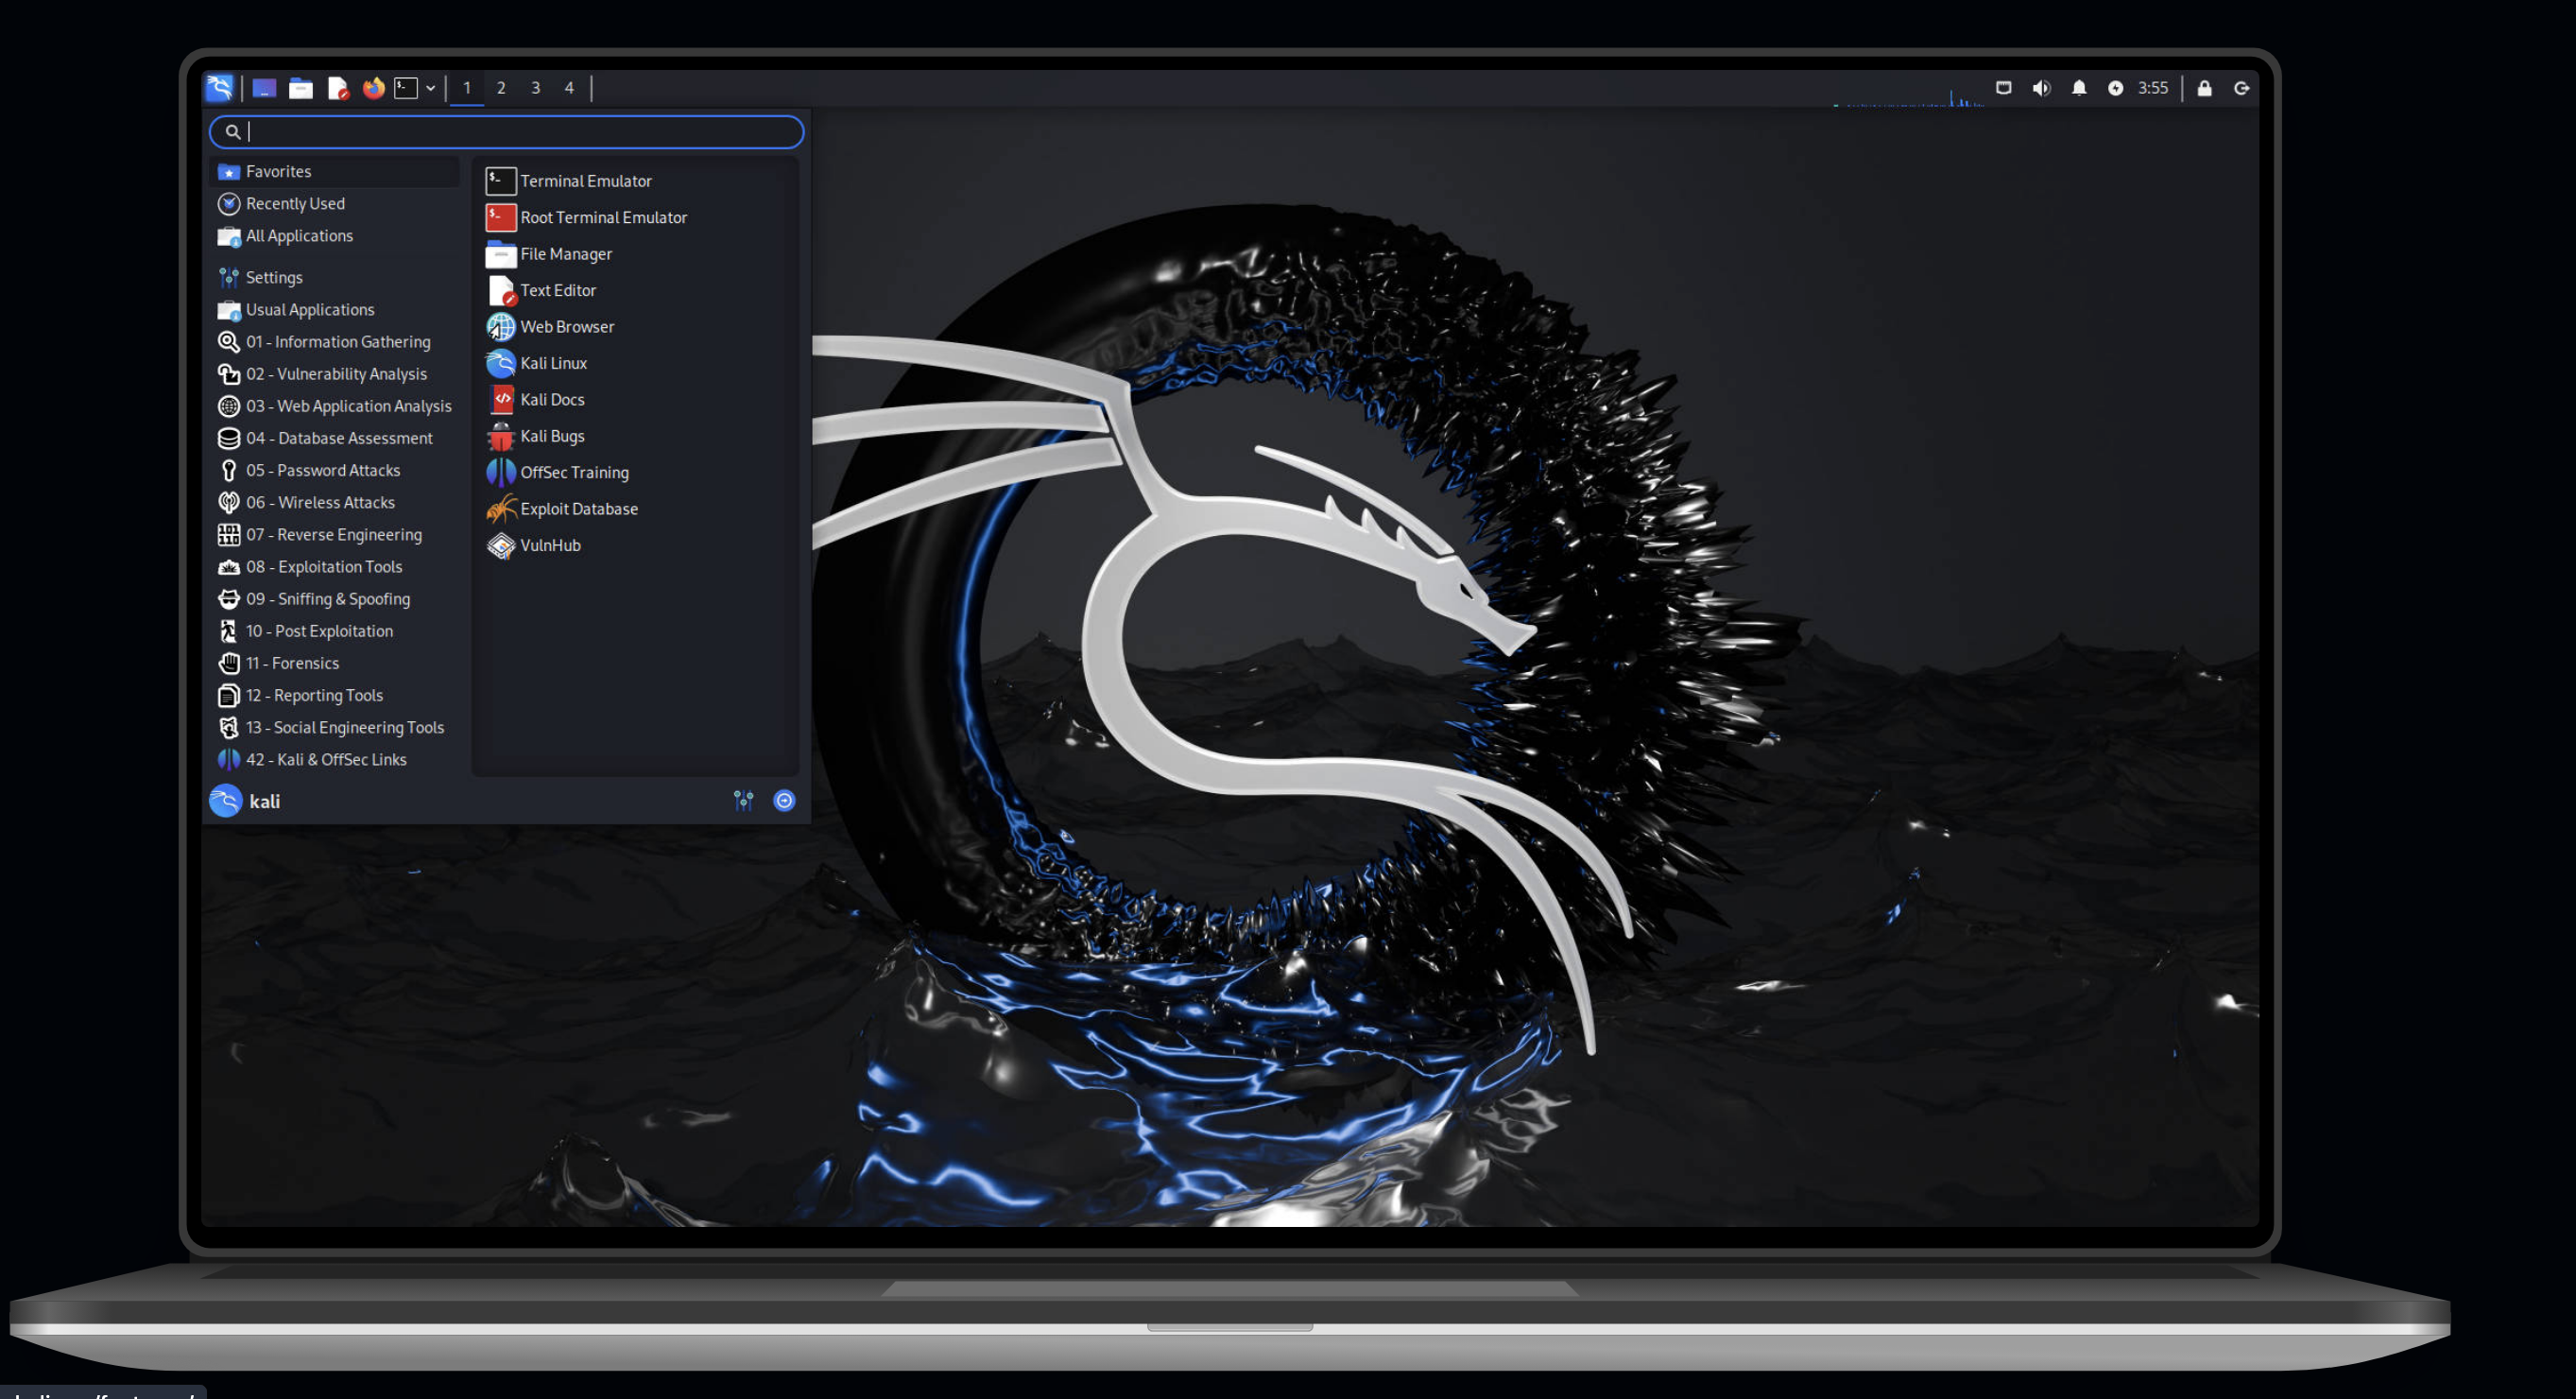This screenshot has width=2576, height=1399.
Task: Click the Show Desktop icon in panel
Action: click(x=264, y=88)
